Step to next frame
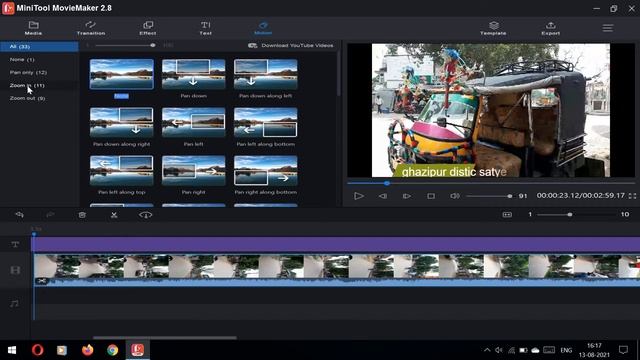Image resolution: width=640 pixels, height=360 pixels. point(407,196)
